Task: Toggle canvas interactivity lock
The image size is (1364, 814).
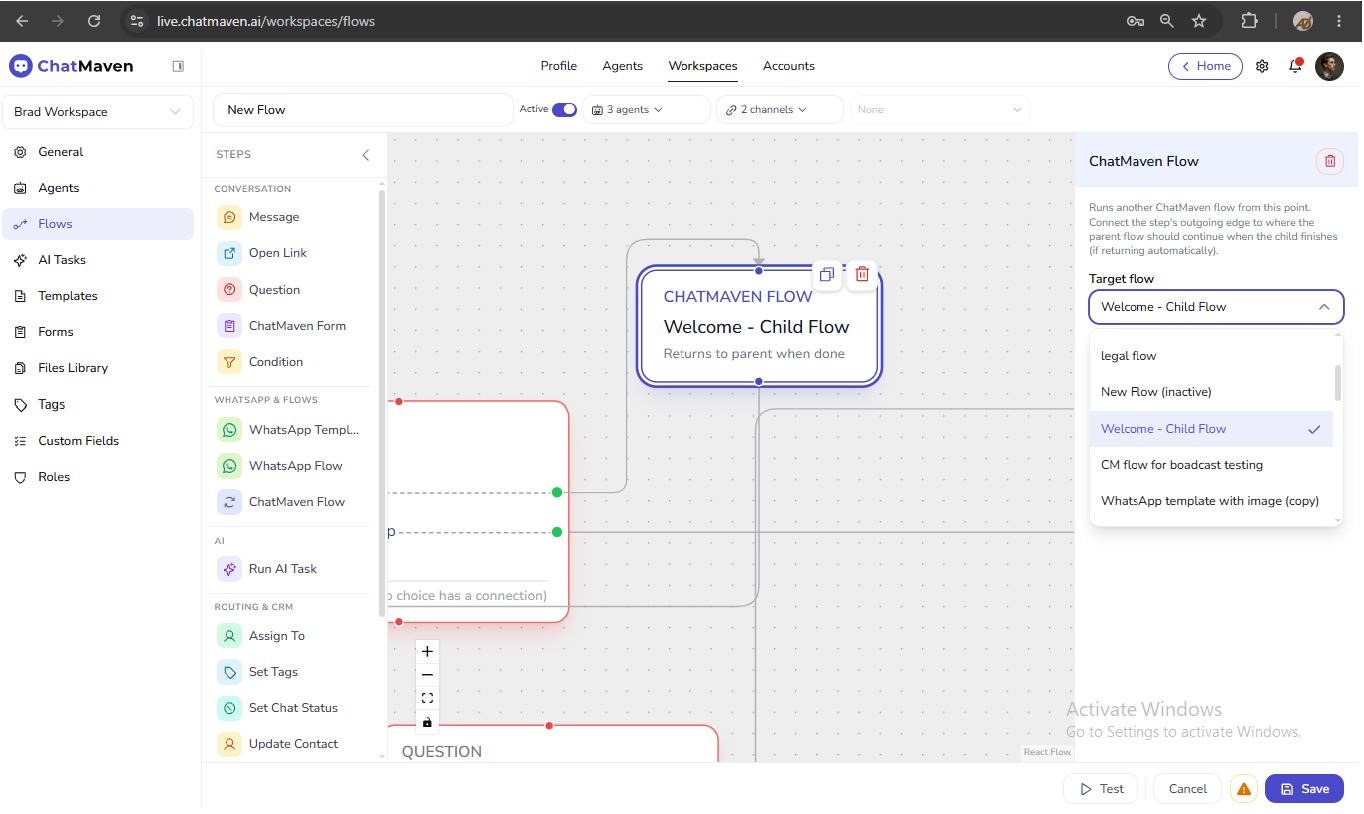Action: tap(428, 722)
